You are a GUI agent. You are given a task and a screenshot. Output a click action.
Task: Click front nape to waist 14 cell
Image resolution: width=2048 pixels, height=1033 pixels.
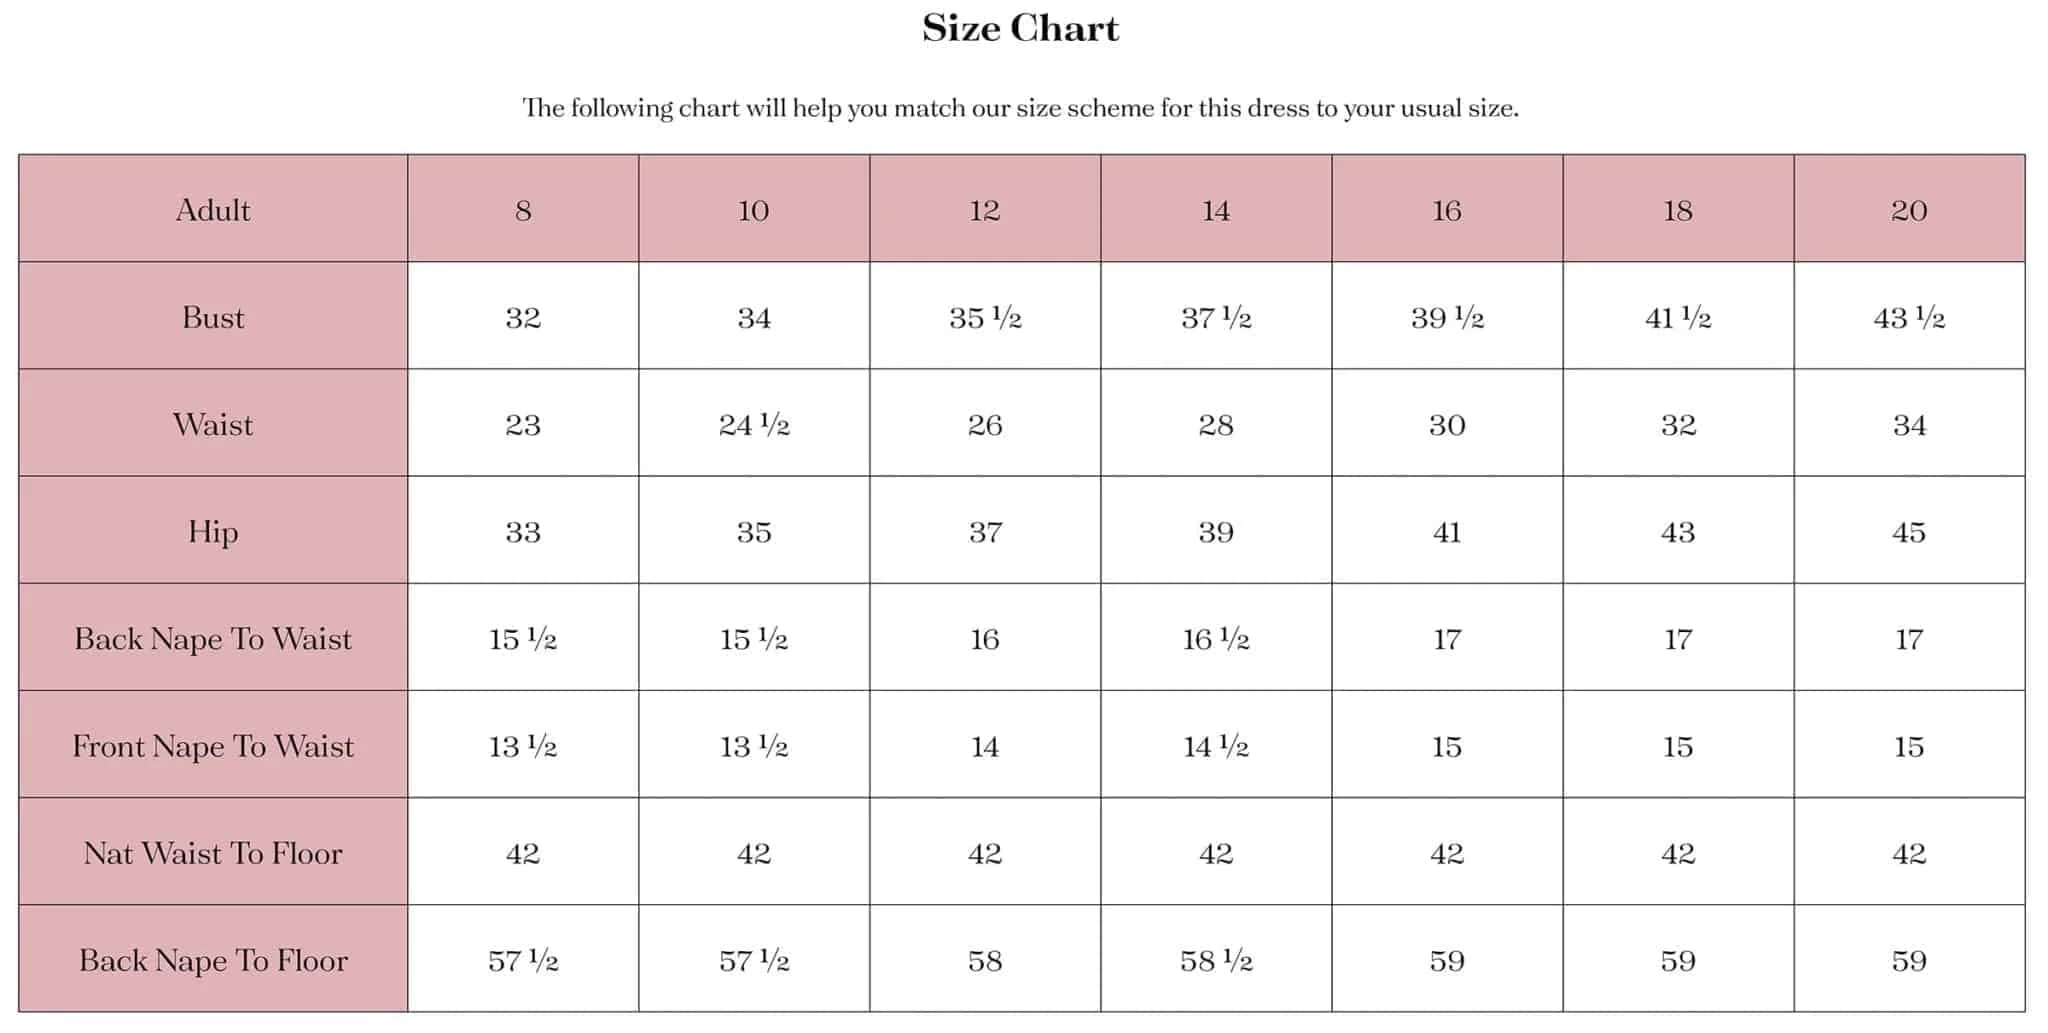point(985,745)
